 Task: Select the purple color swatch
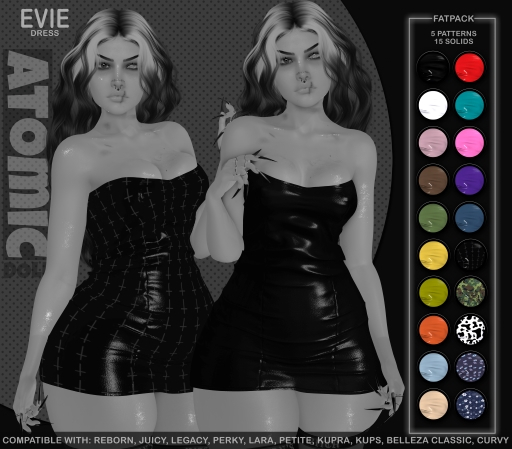pos(469,180)
